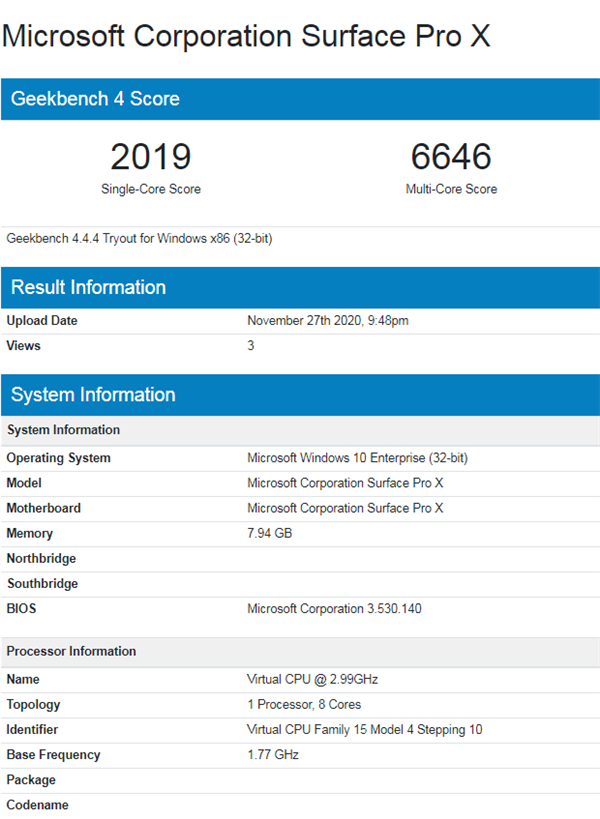Viewport: 600px width, 819px height.
Task: Click the Surface Pro X value in Model row
Action: pos(345,483)
